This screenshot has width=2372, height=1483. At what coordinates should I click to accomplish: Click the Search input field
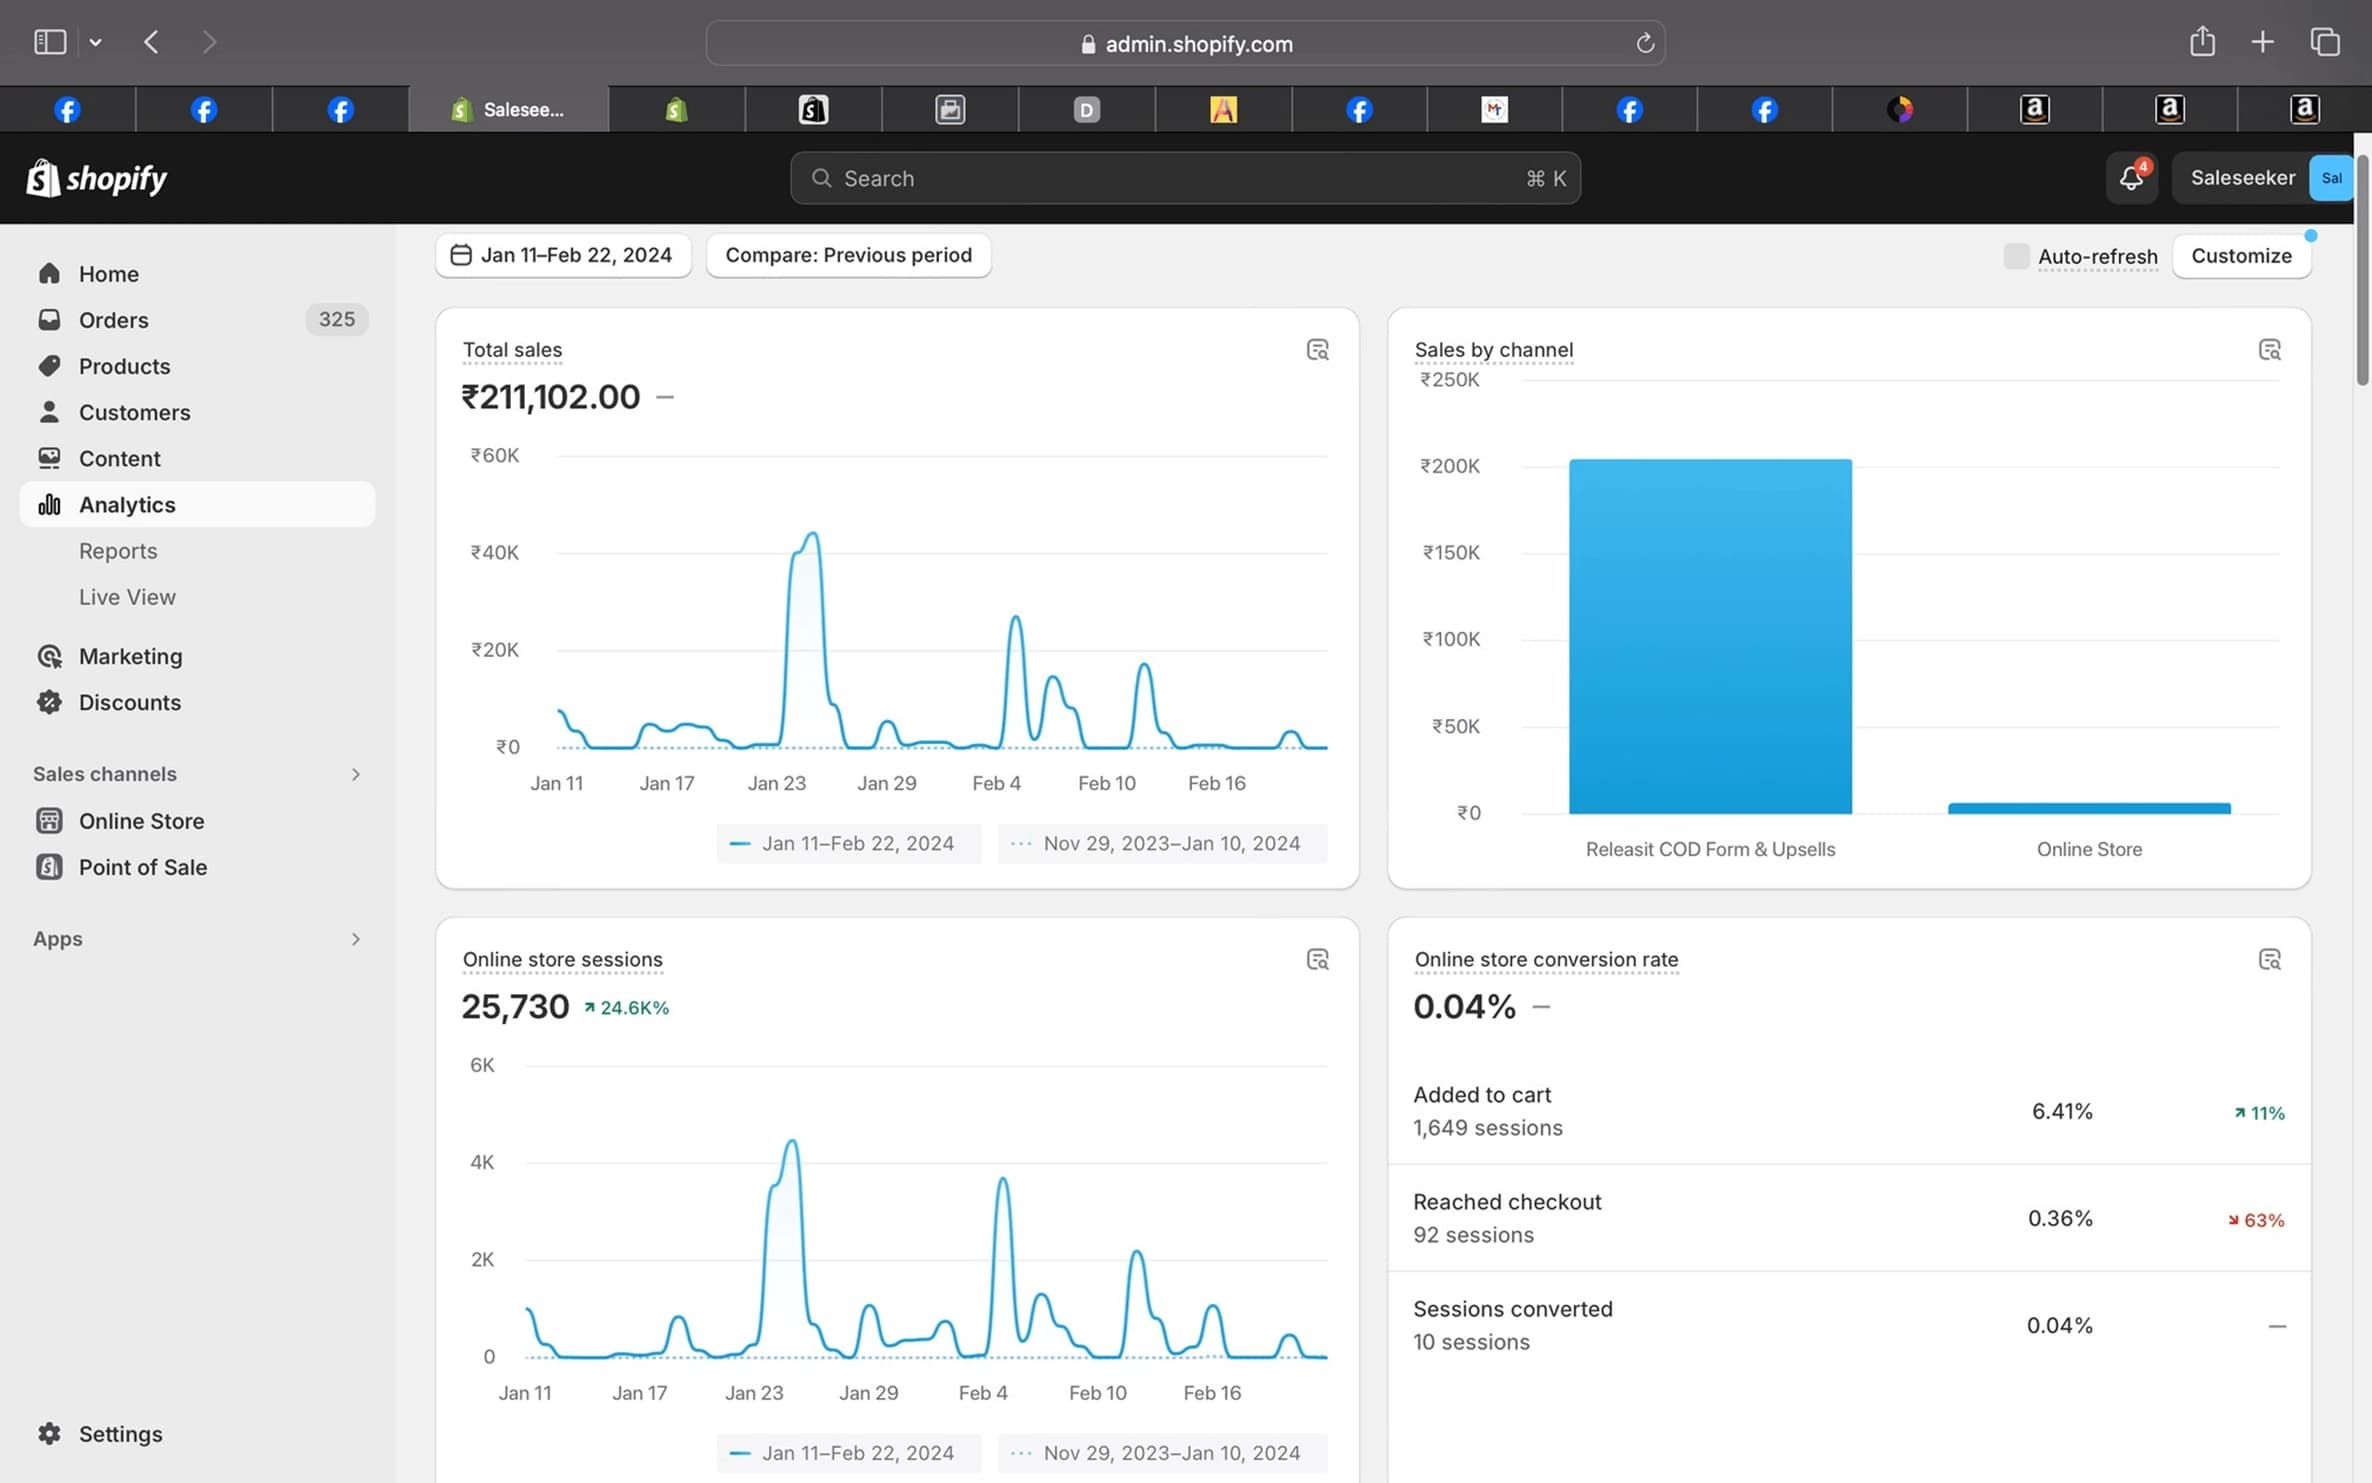pos(1184,178)
